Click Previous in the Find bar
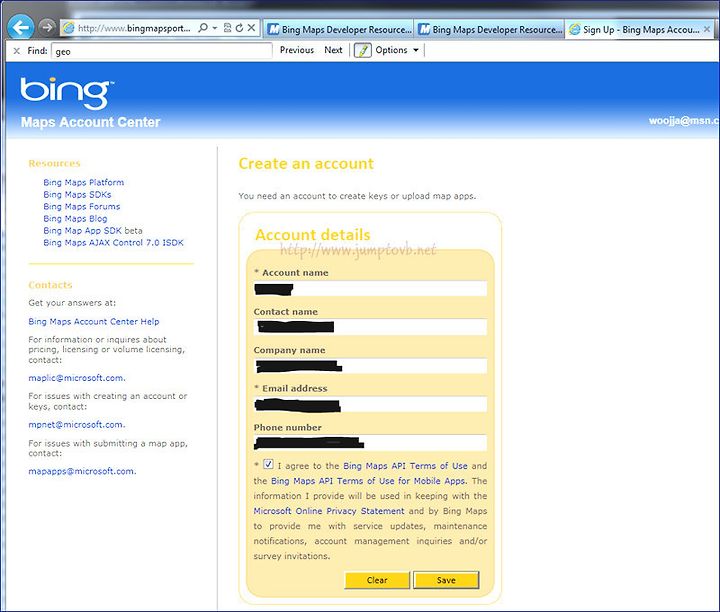Viewport: 720px width, 612px height. [297, 50]
